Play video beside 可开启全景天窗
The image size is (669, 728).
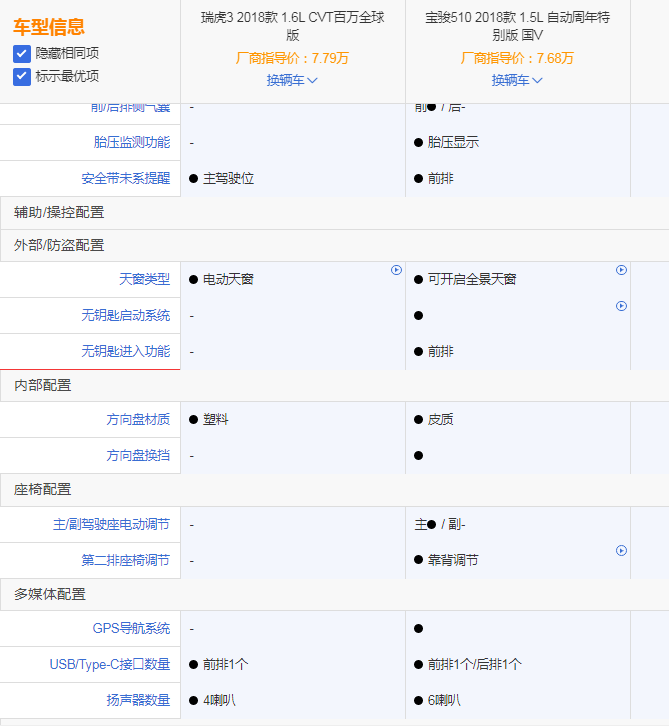point(621,270)
